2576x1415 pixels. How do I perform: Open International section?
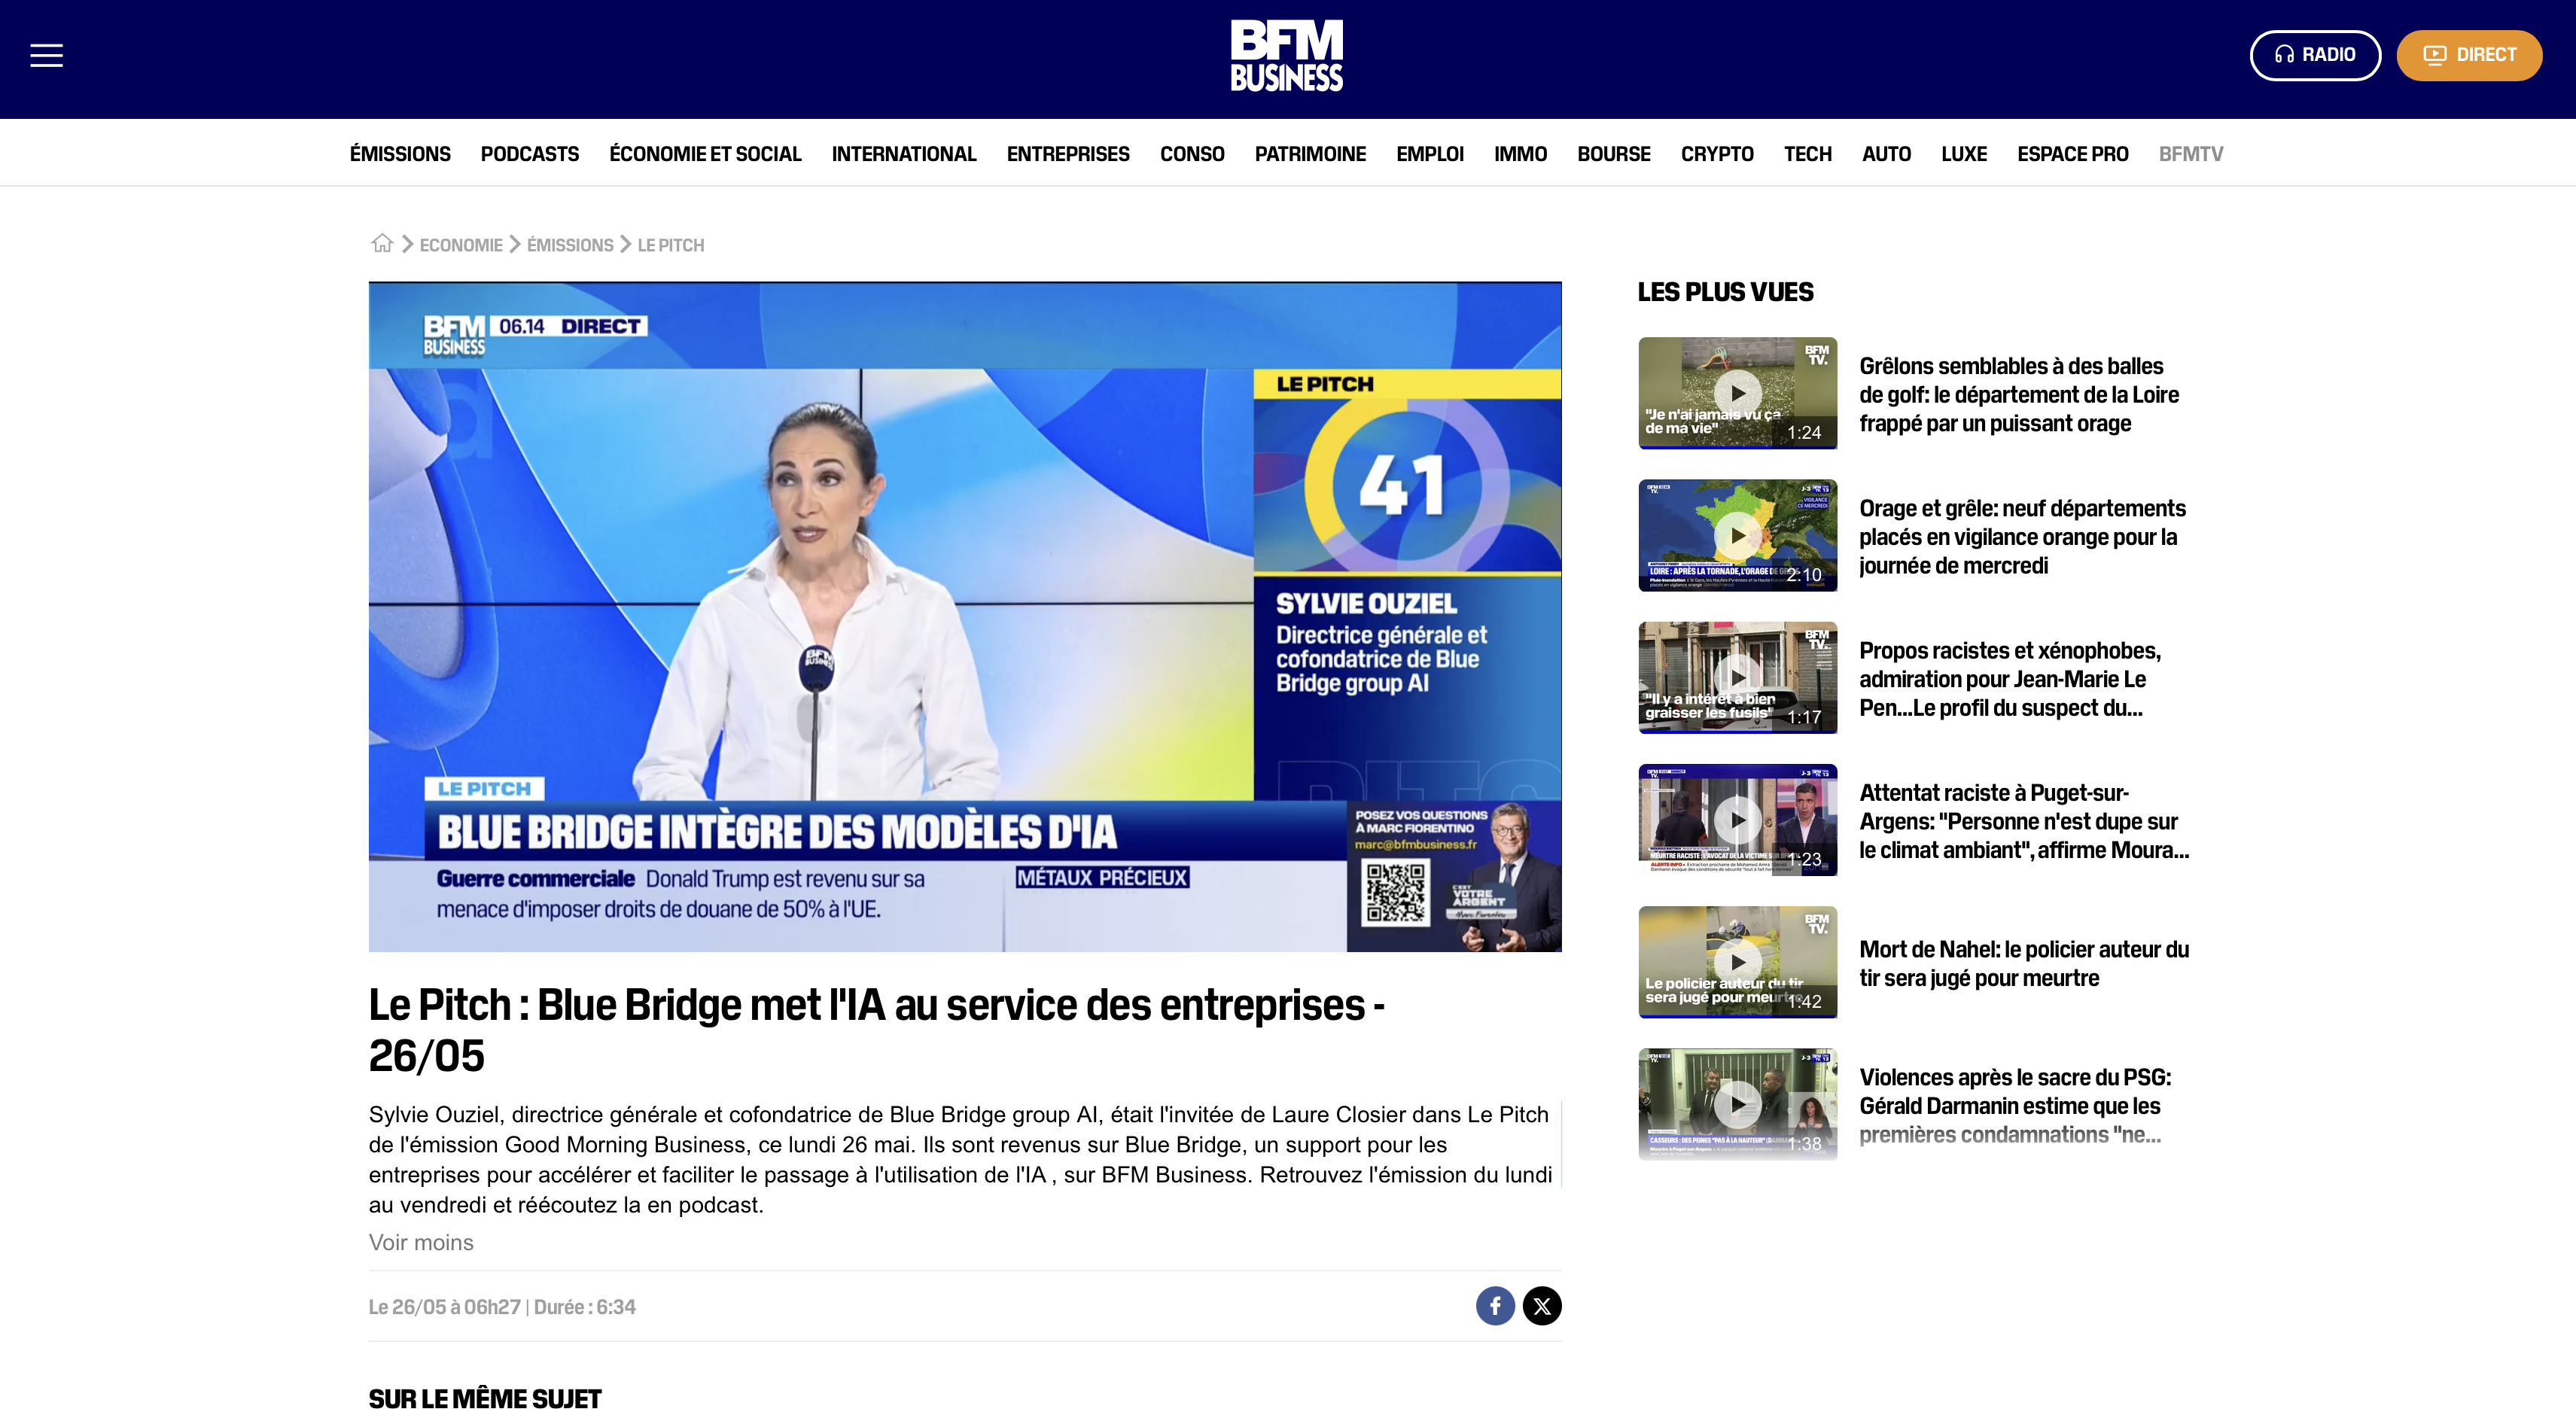[904, 154]
